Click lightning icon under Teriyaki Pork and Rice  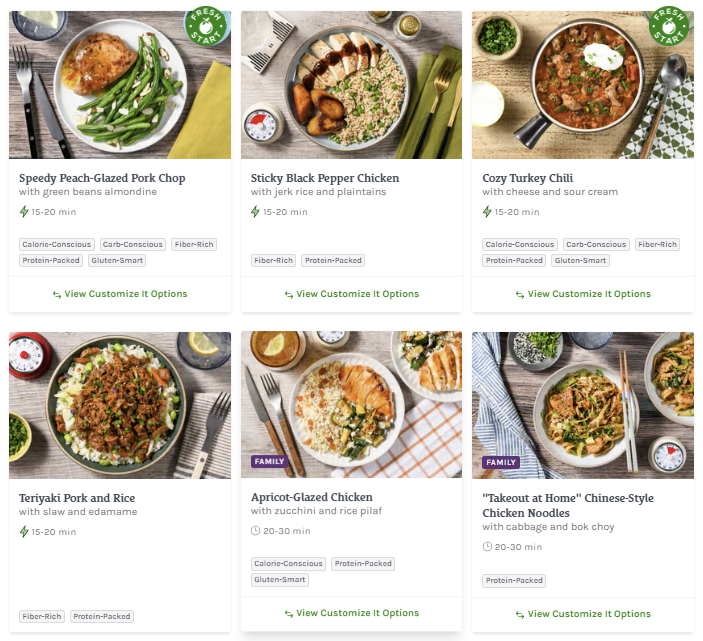[24, 532]
